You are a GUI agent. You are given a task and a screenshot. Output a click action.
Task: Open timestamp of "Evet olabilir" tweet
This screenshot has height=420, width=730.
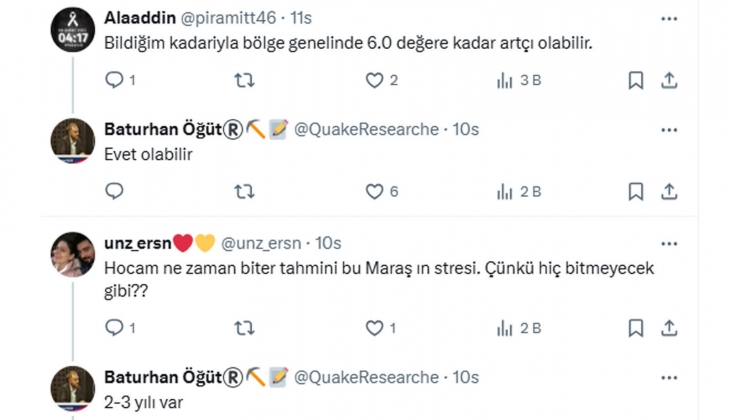point(466,129)
